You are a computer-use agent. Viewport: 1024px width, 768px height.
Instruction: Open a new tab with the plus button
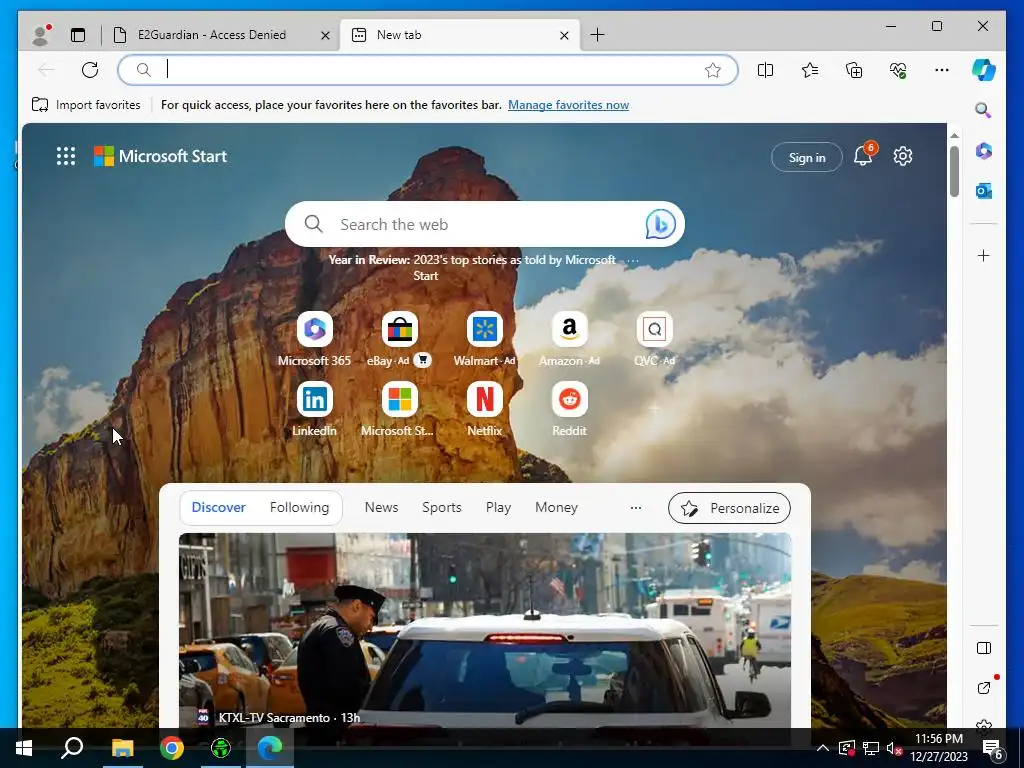tap(597, 35)
